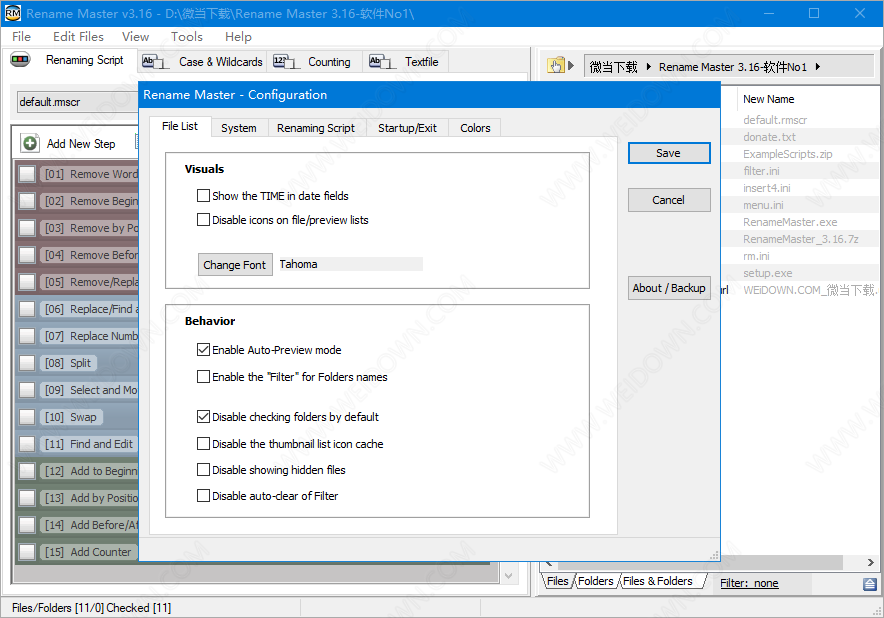Click the folder browse icon in path bar

556,66
